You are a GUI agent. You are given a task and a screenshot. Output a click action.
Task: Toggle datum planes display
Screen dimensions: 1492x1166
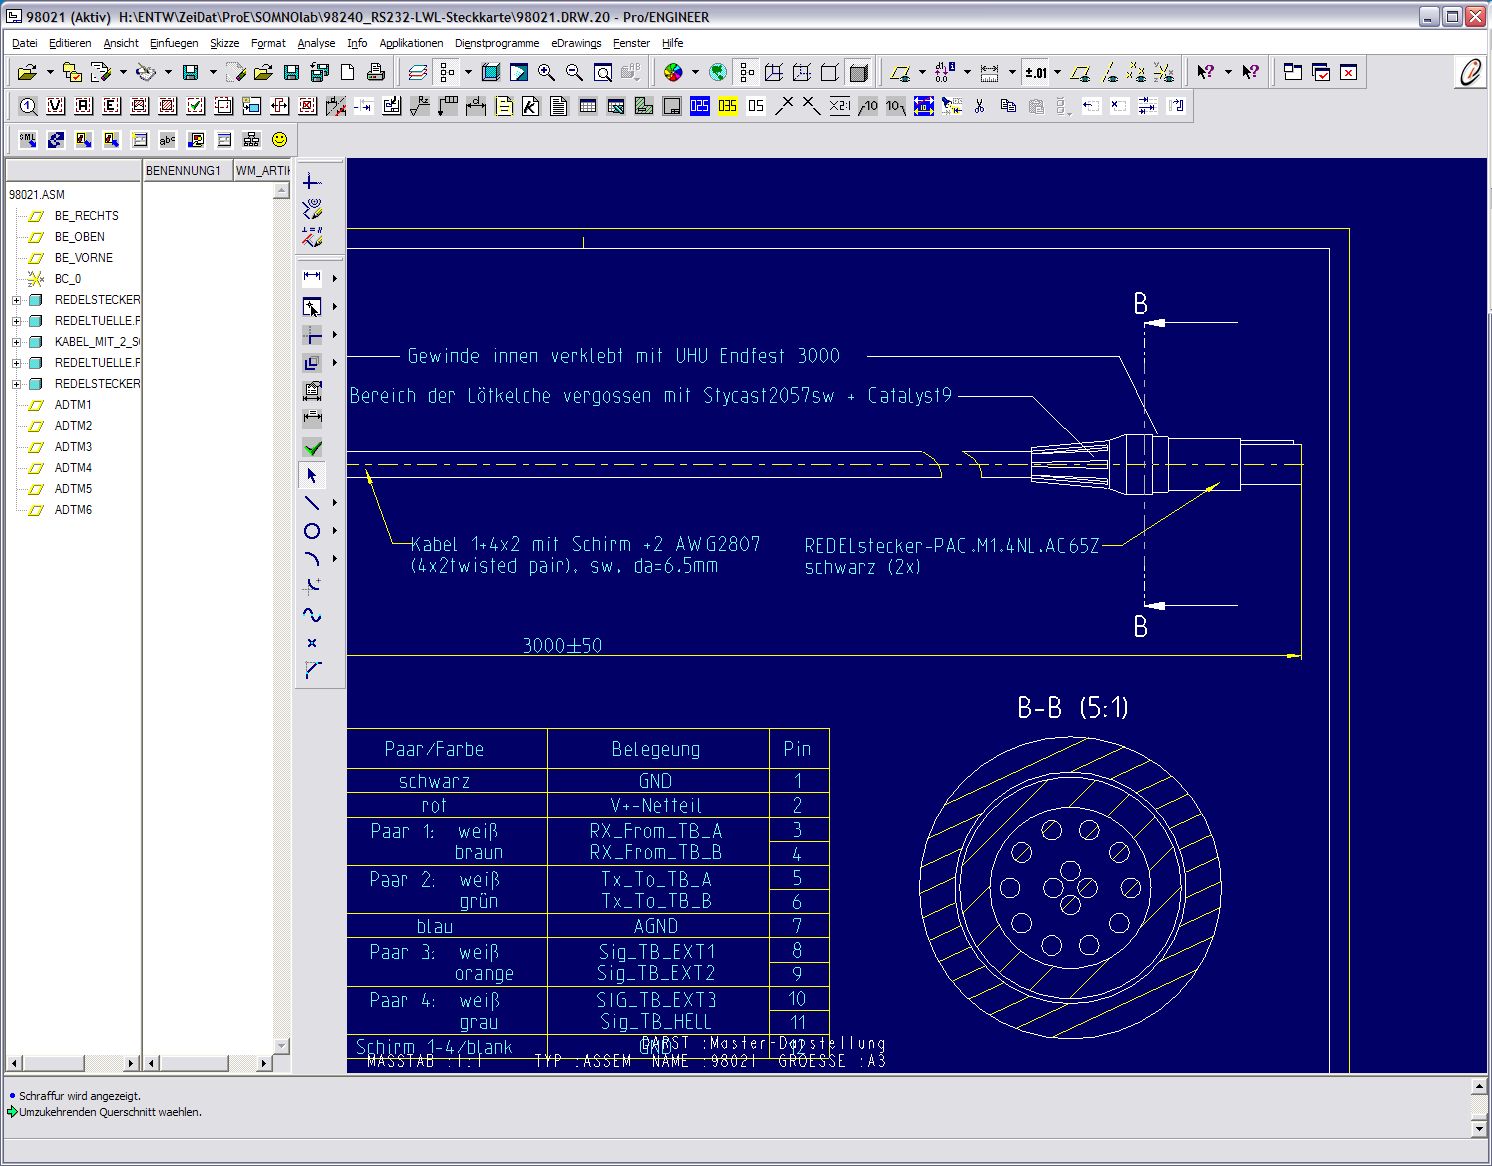(1080, 72)
